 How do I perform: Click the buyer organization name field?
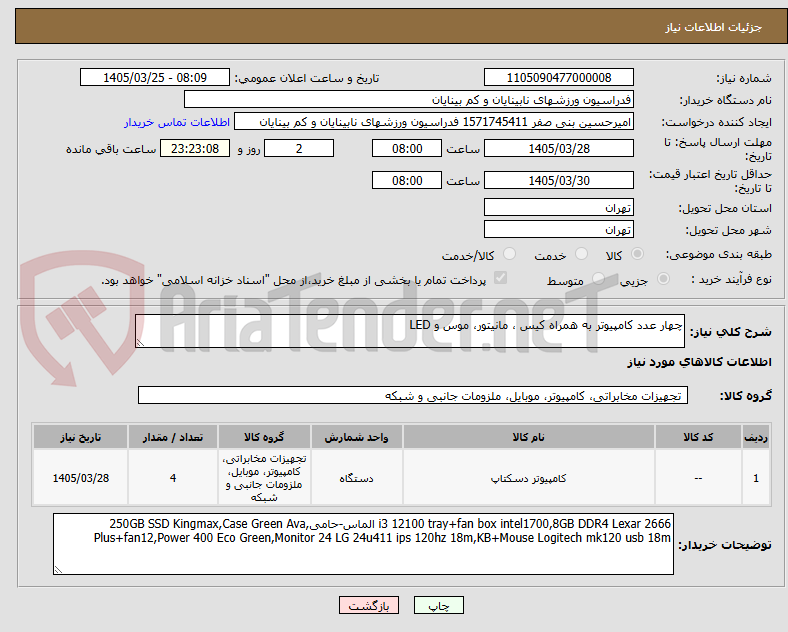click(409, 99)
